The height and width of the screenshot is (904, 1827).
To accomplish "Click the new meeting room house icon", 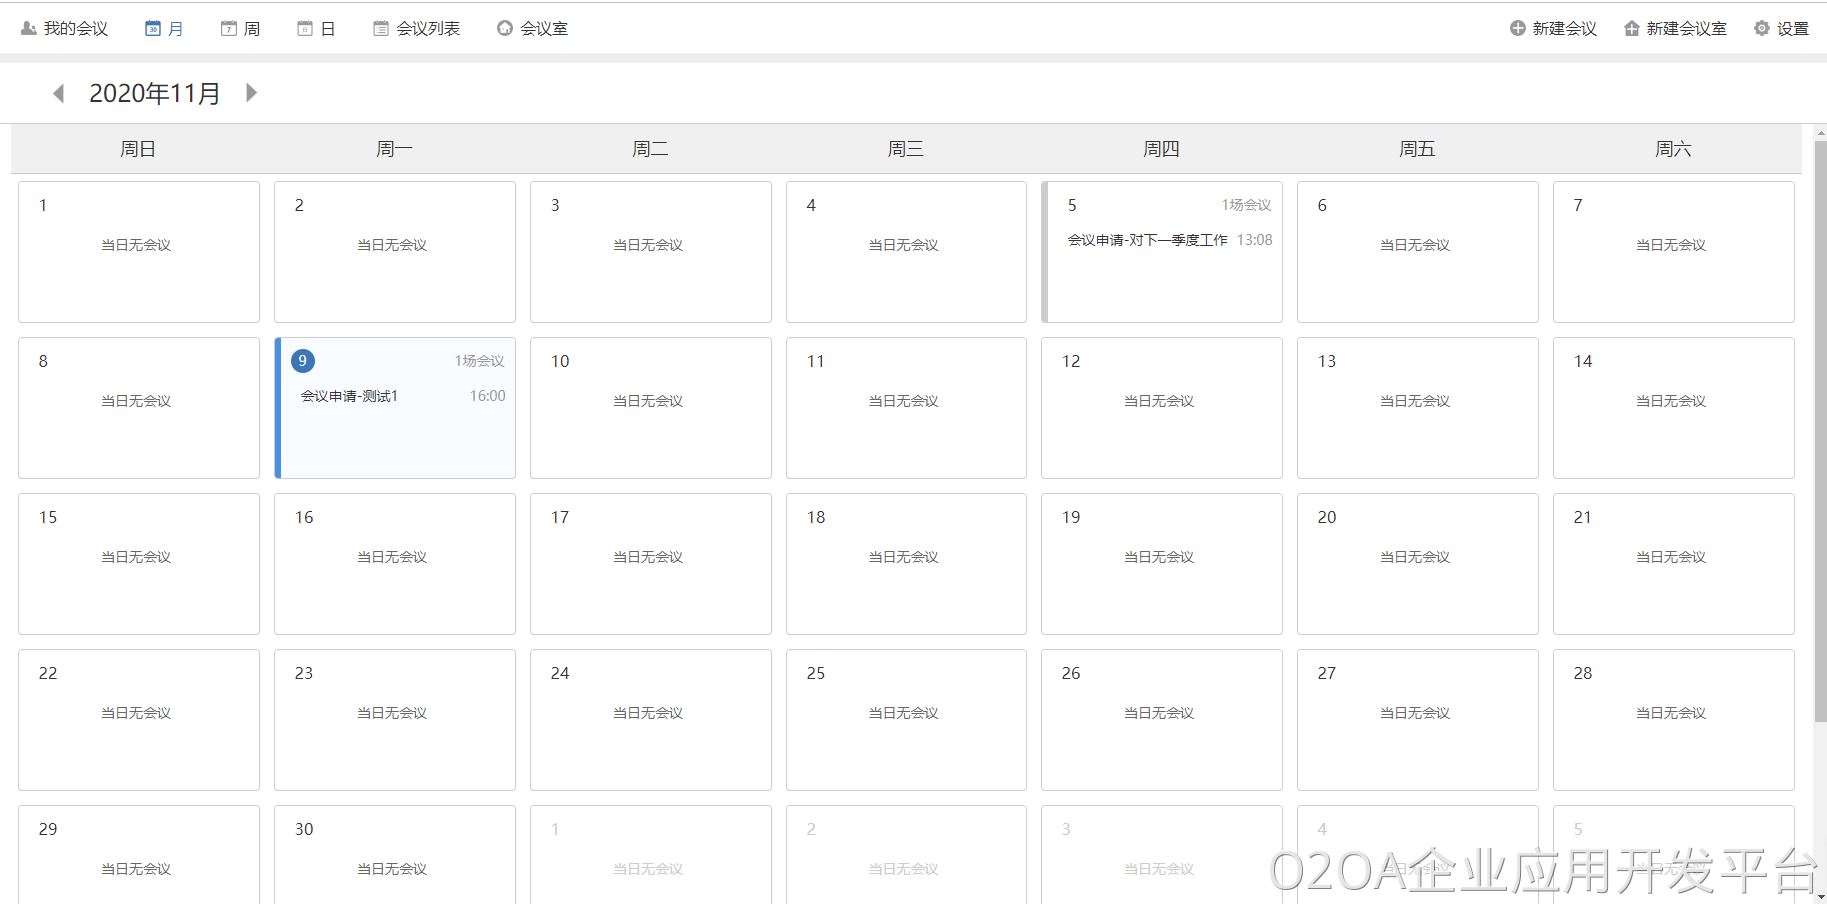I will (1632, 29).
